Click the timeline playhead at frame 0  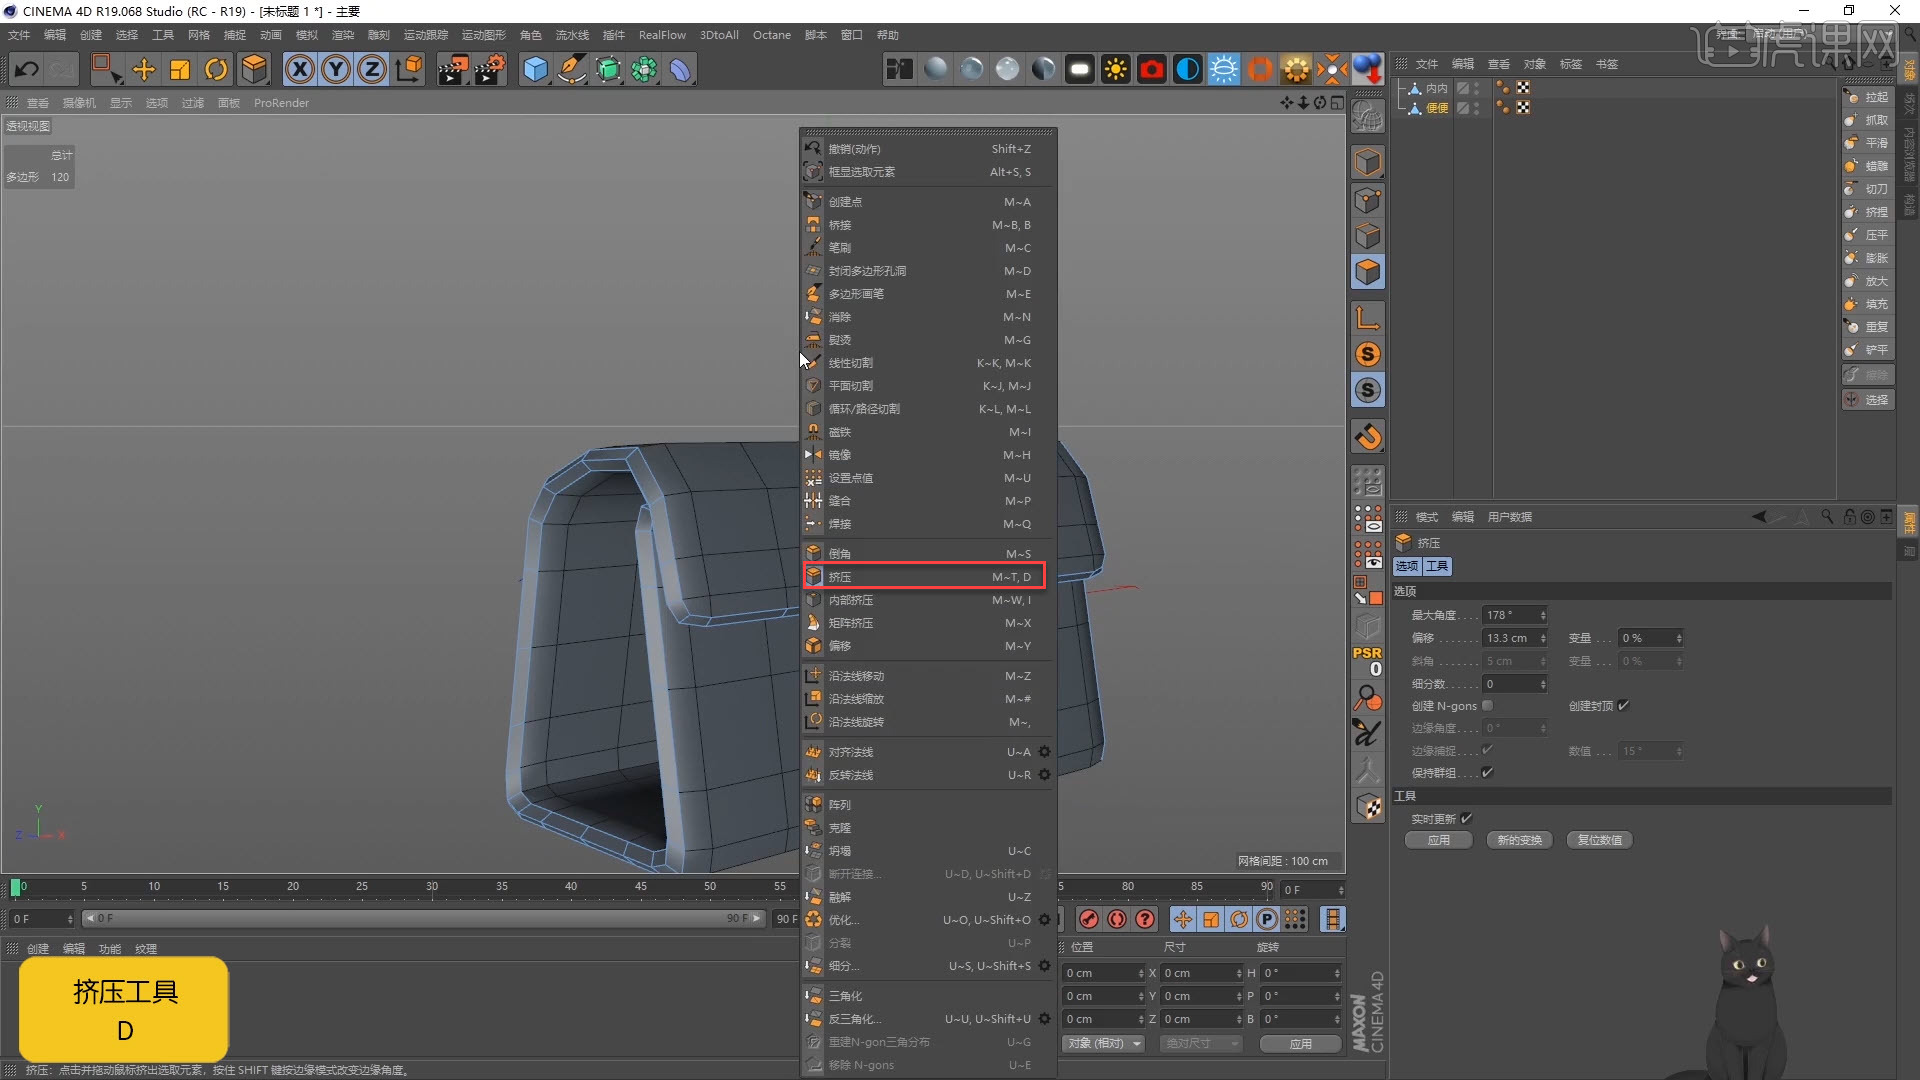tap(18, 887)
